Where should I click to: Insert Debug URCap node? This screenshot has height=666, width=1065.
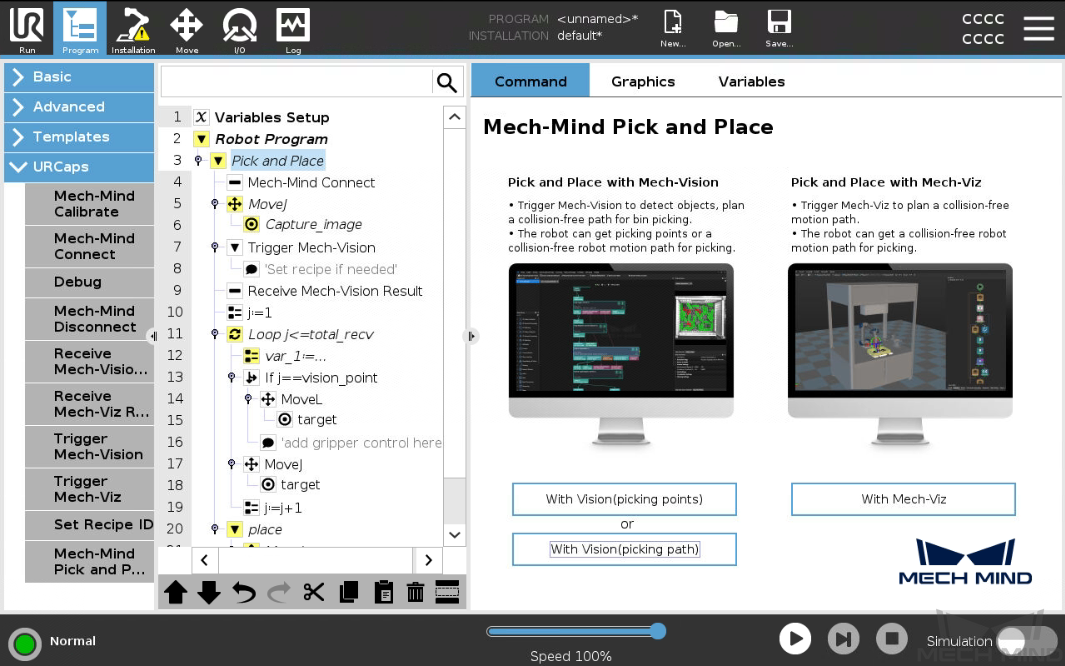90,282
